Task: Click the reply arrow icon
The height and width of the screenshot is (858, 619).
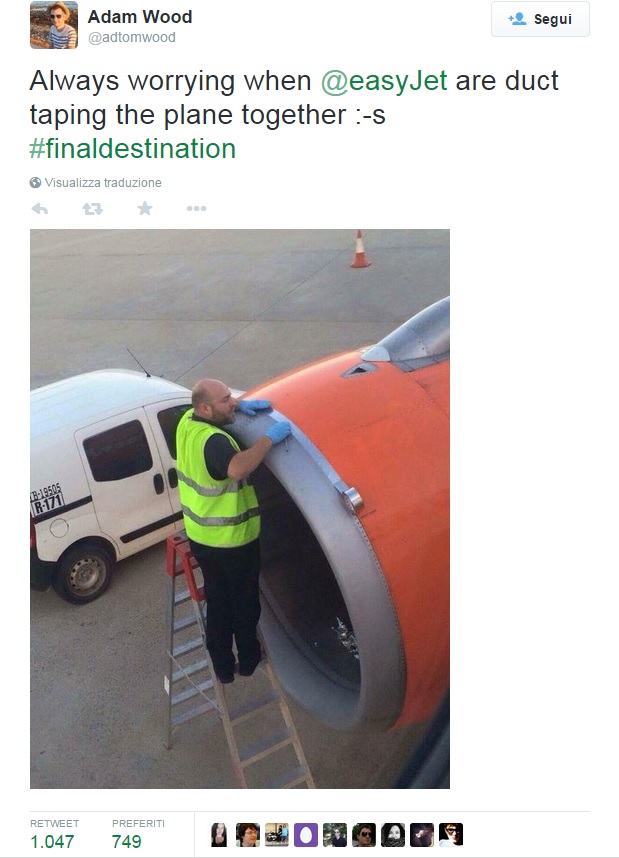Action: 40,208
